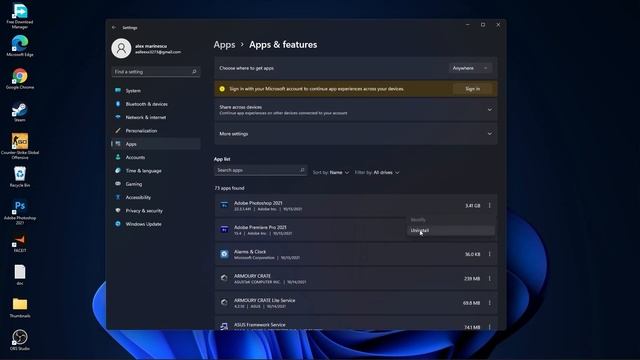Select the ASUS Framework Service row
The height and width of the screenshot is (360, 640).
tap(356, 323)
